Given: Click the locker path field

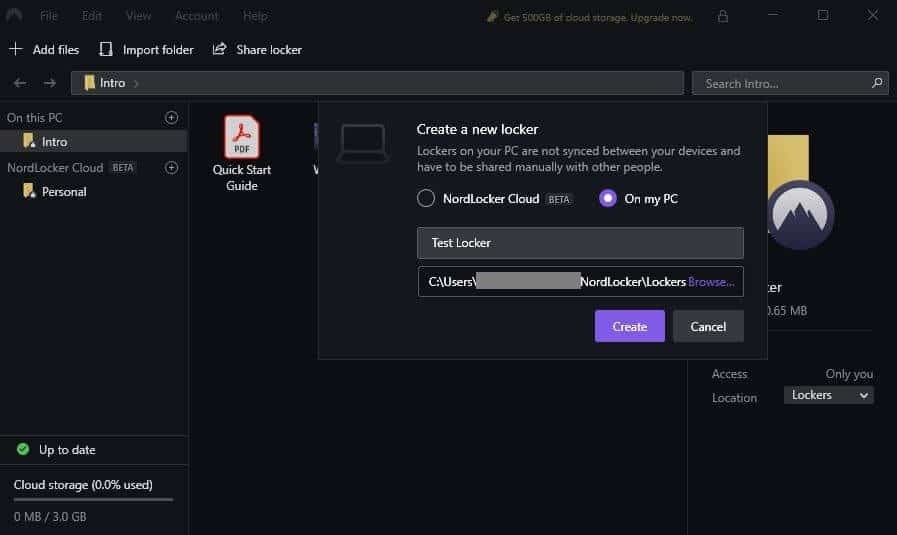Looking at the screenshot, I should tap(580, 282).
